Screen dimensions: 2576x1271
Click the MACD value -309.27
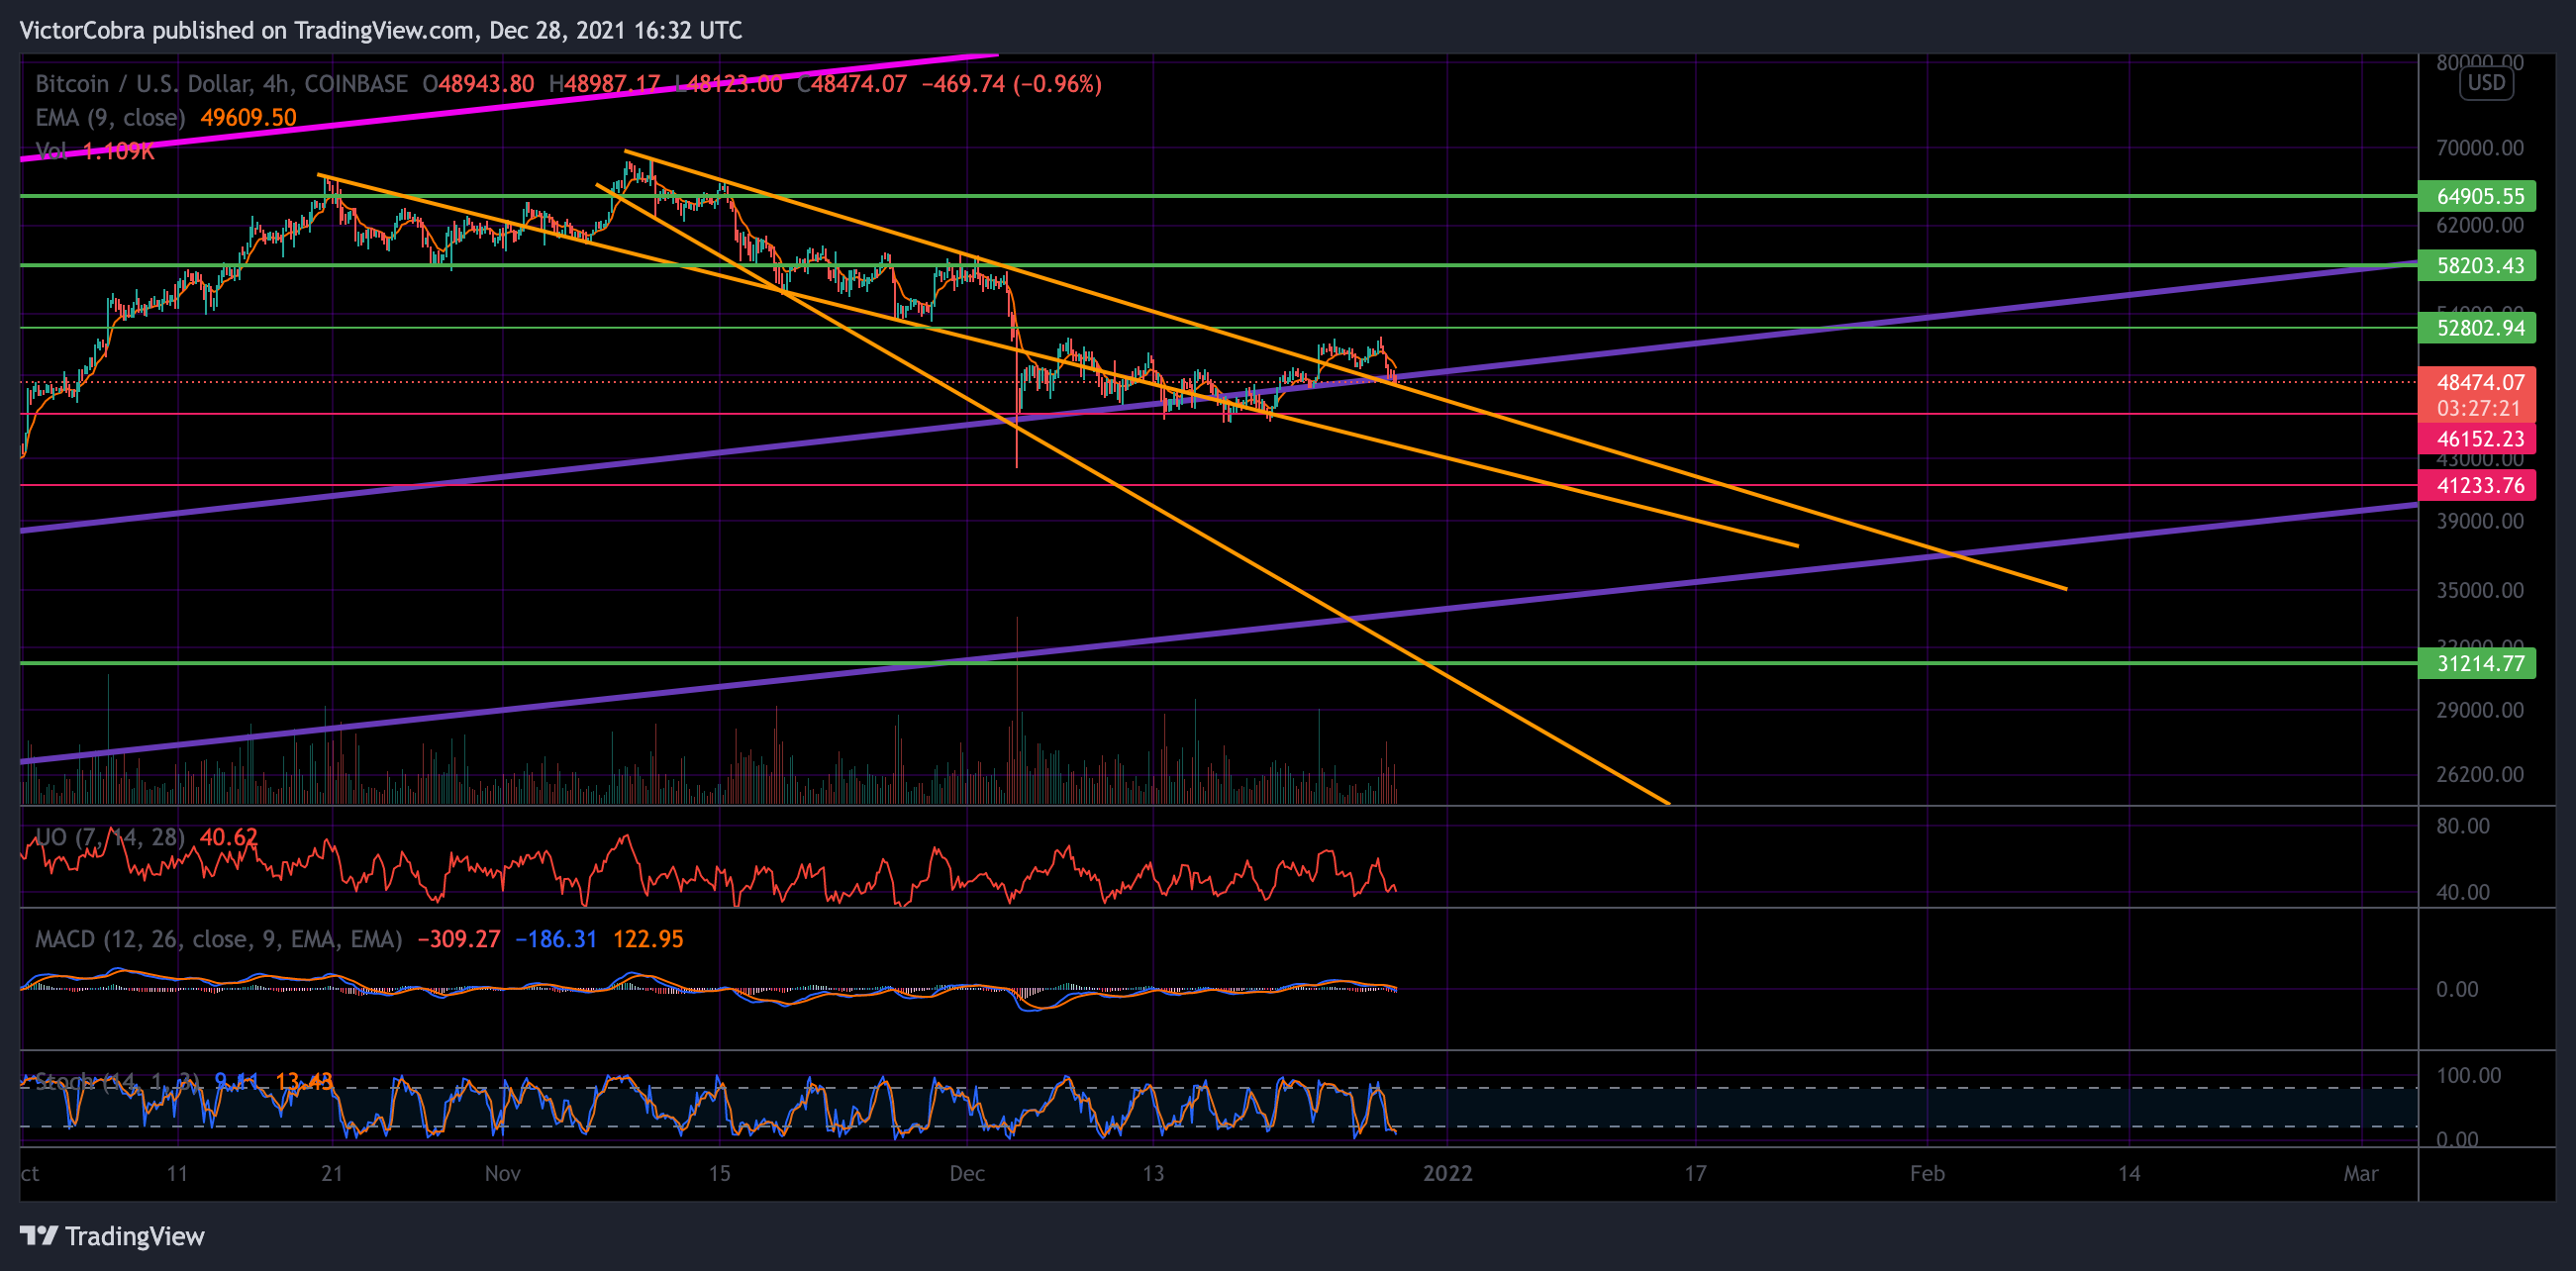[x=458, y=939]
